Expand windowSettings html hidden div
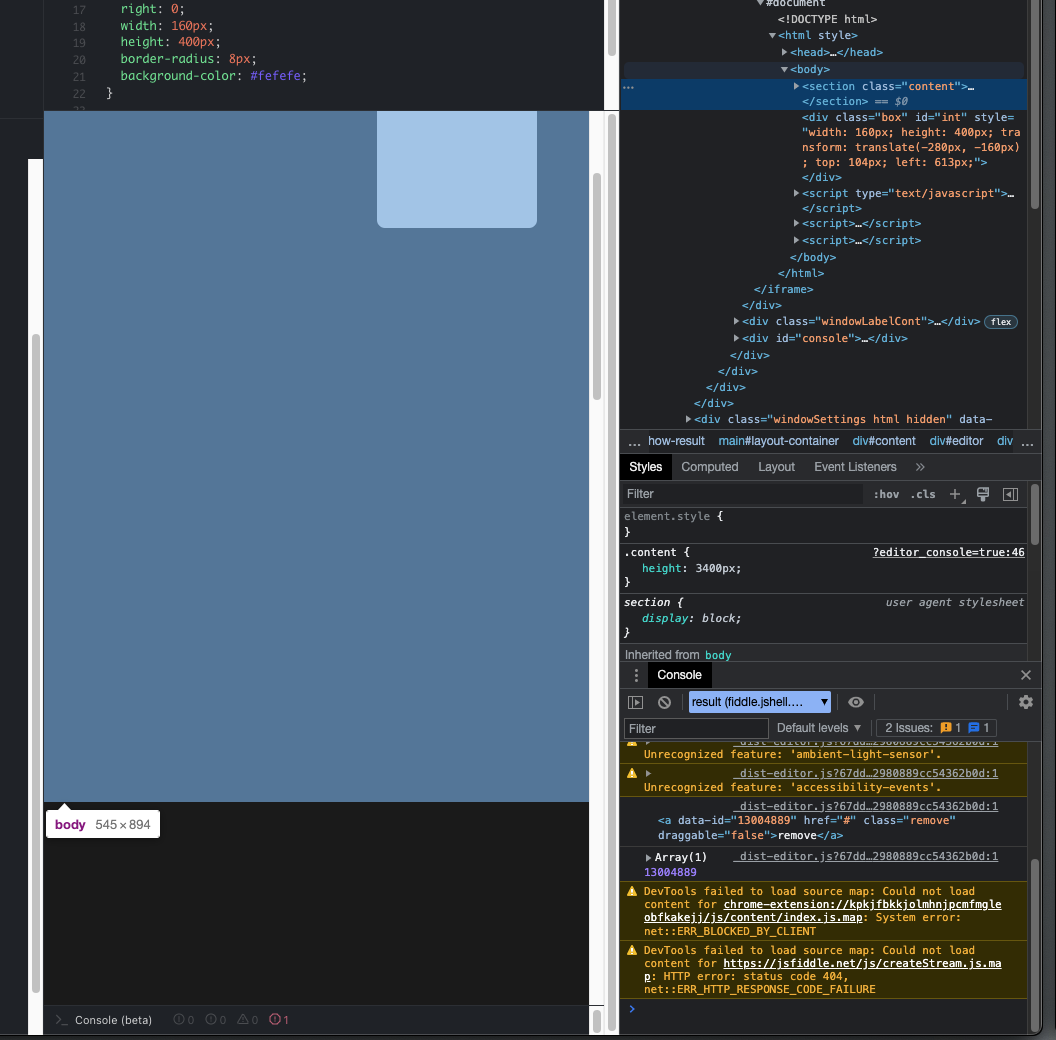The image size is (1056, 1040). [x=688, y=419]
